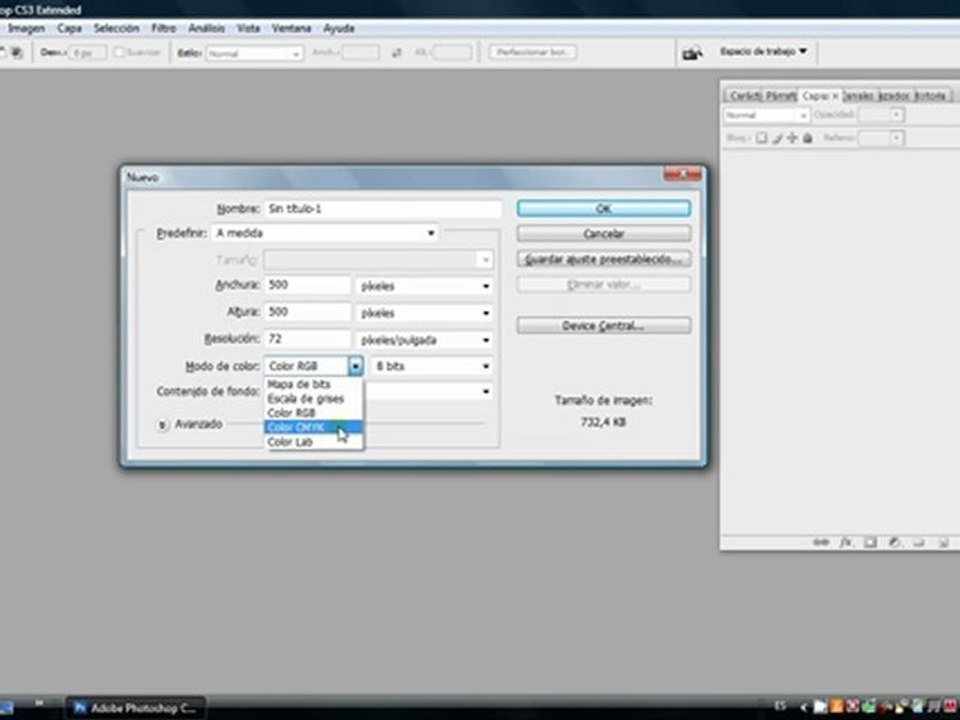Open Adobe Photoshop taskbar button

pyautogui.click(x=135, y=708)
